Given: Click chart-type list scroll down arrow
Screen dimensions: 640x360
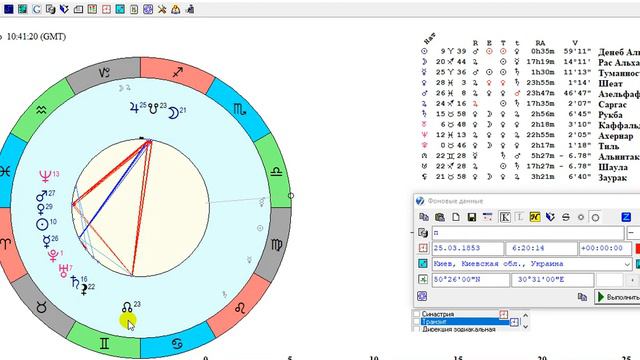Looking at the screenshot, I should coord(525,326).
